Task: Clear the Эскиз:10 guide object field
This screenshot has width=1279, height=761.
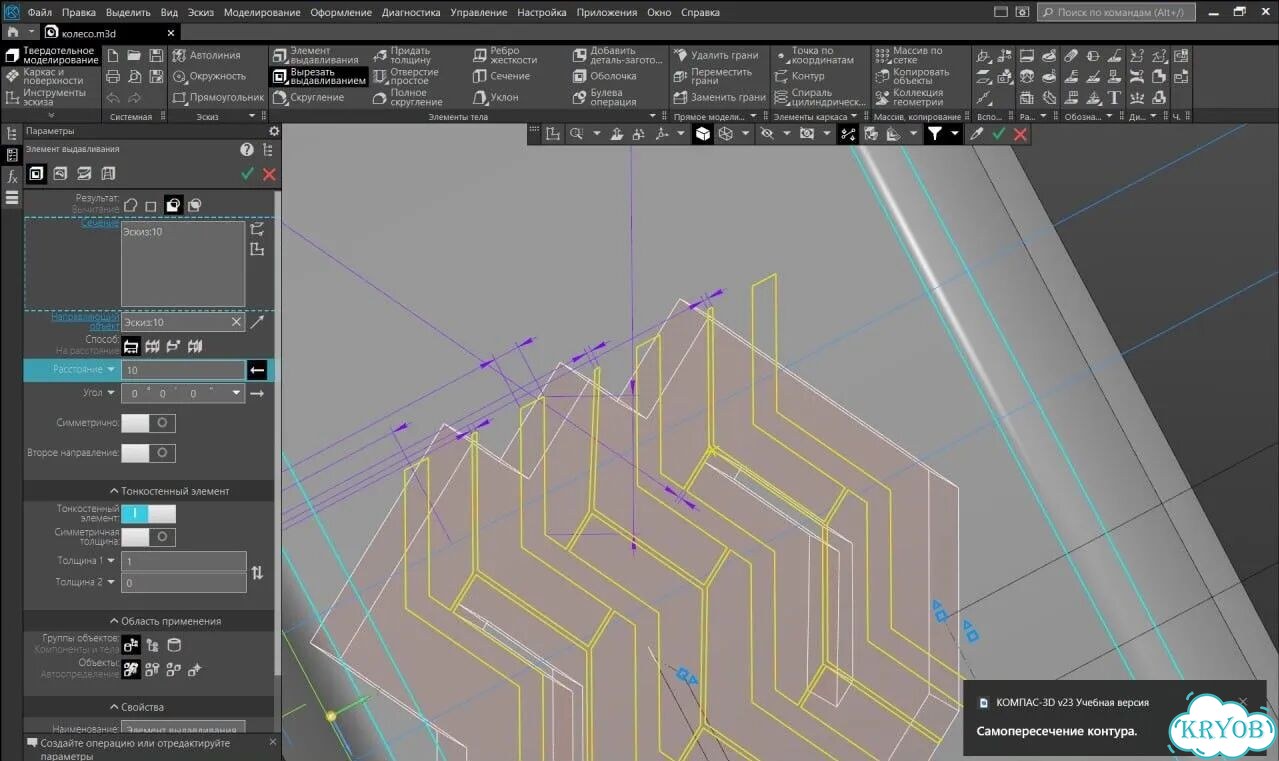Action: pyautogui.click(x=236, y=322)
